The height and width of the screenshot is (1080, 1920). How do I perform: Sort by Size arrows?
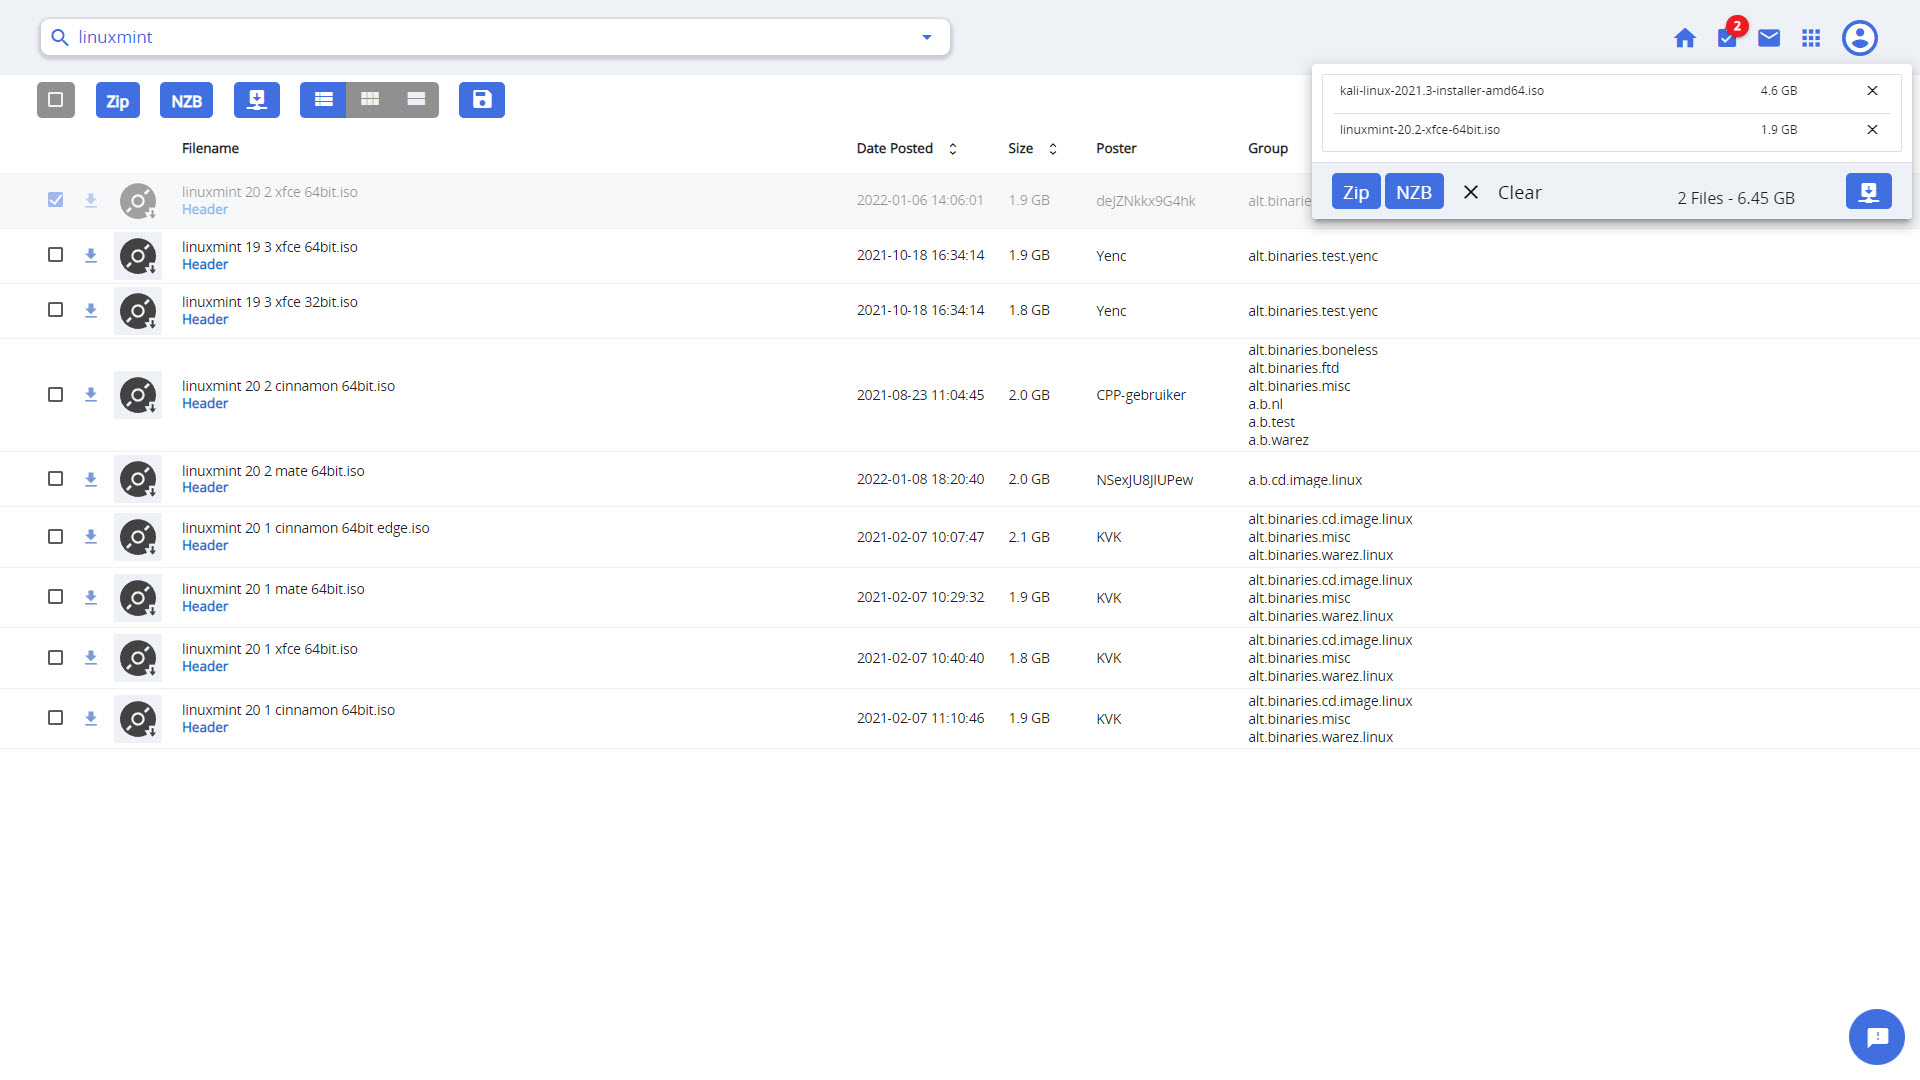tap(1053, 149)
